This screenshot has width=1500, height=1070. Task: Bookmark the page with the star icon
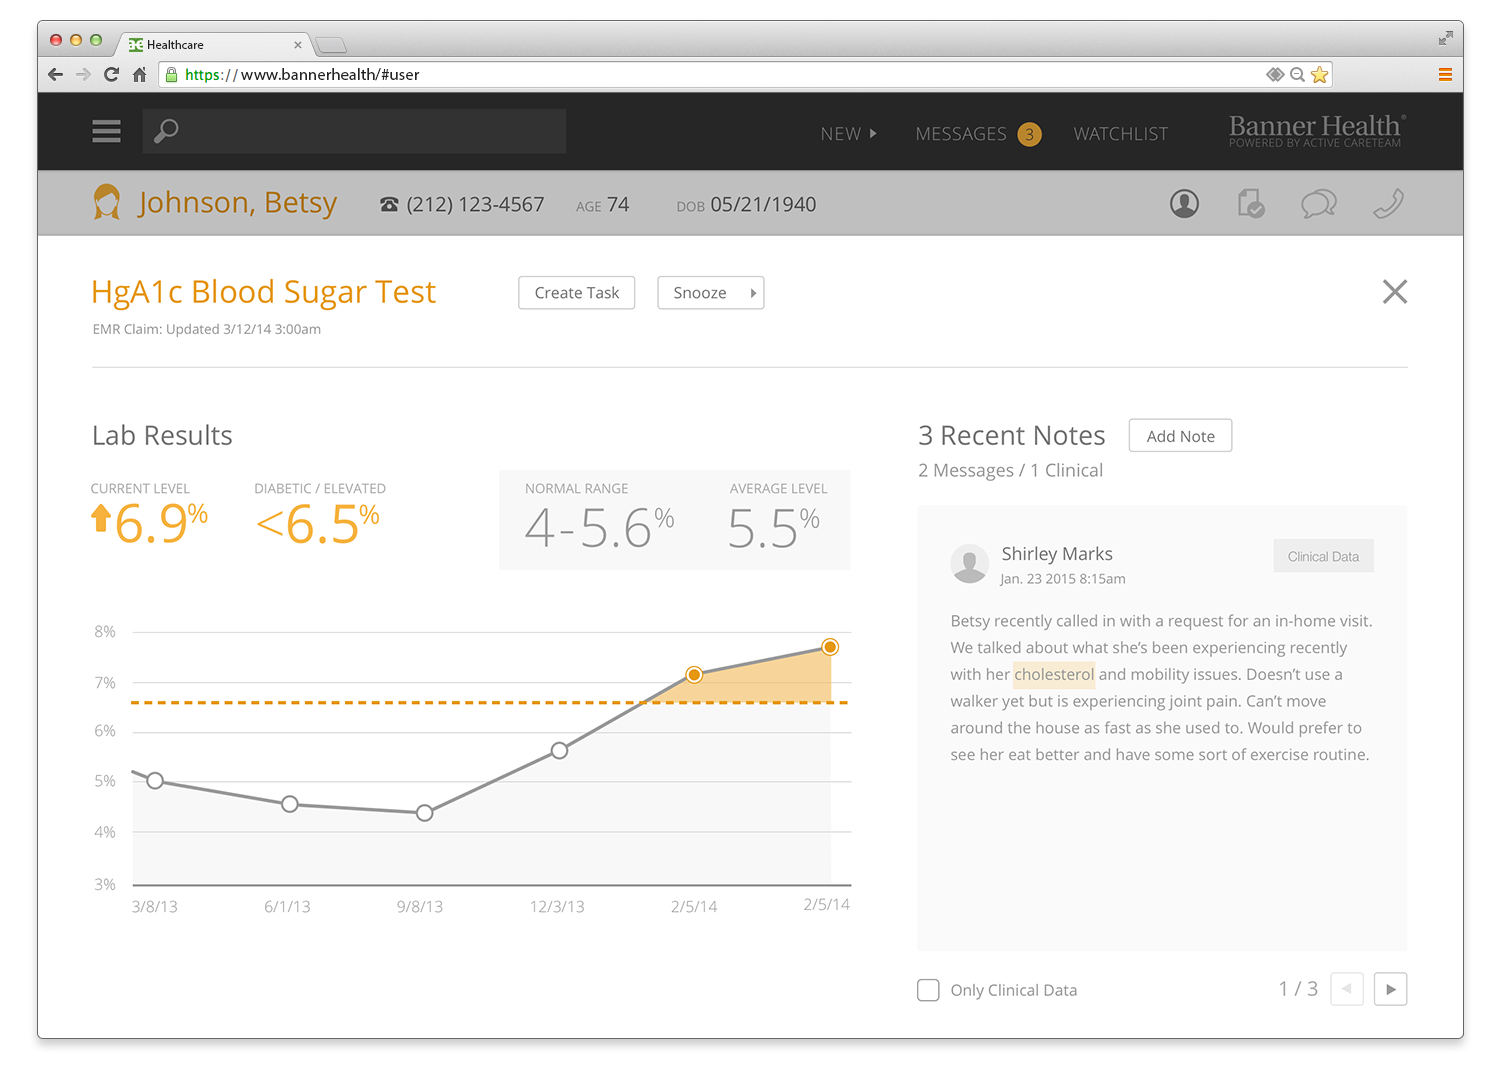pyautogui.click(x=1319, y=74)
